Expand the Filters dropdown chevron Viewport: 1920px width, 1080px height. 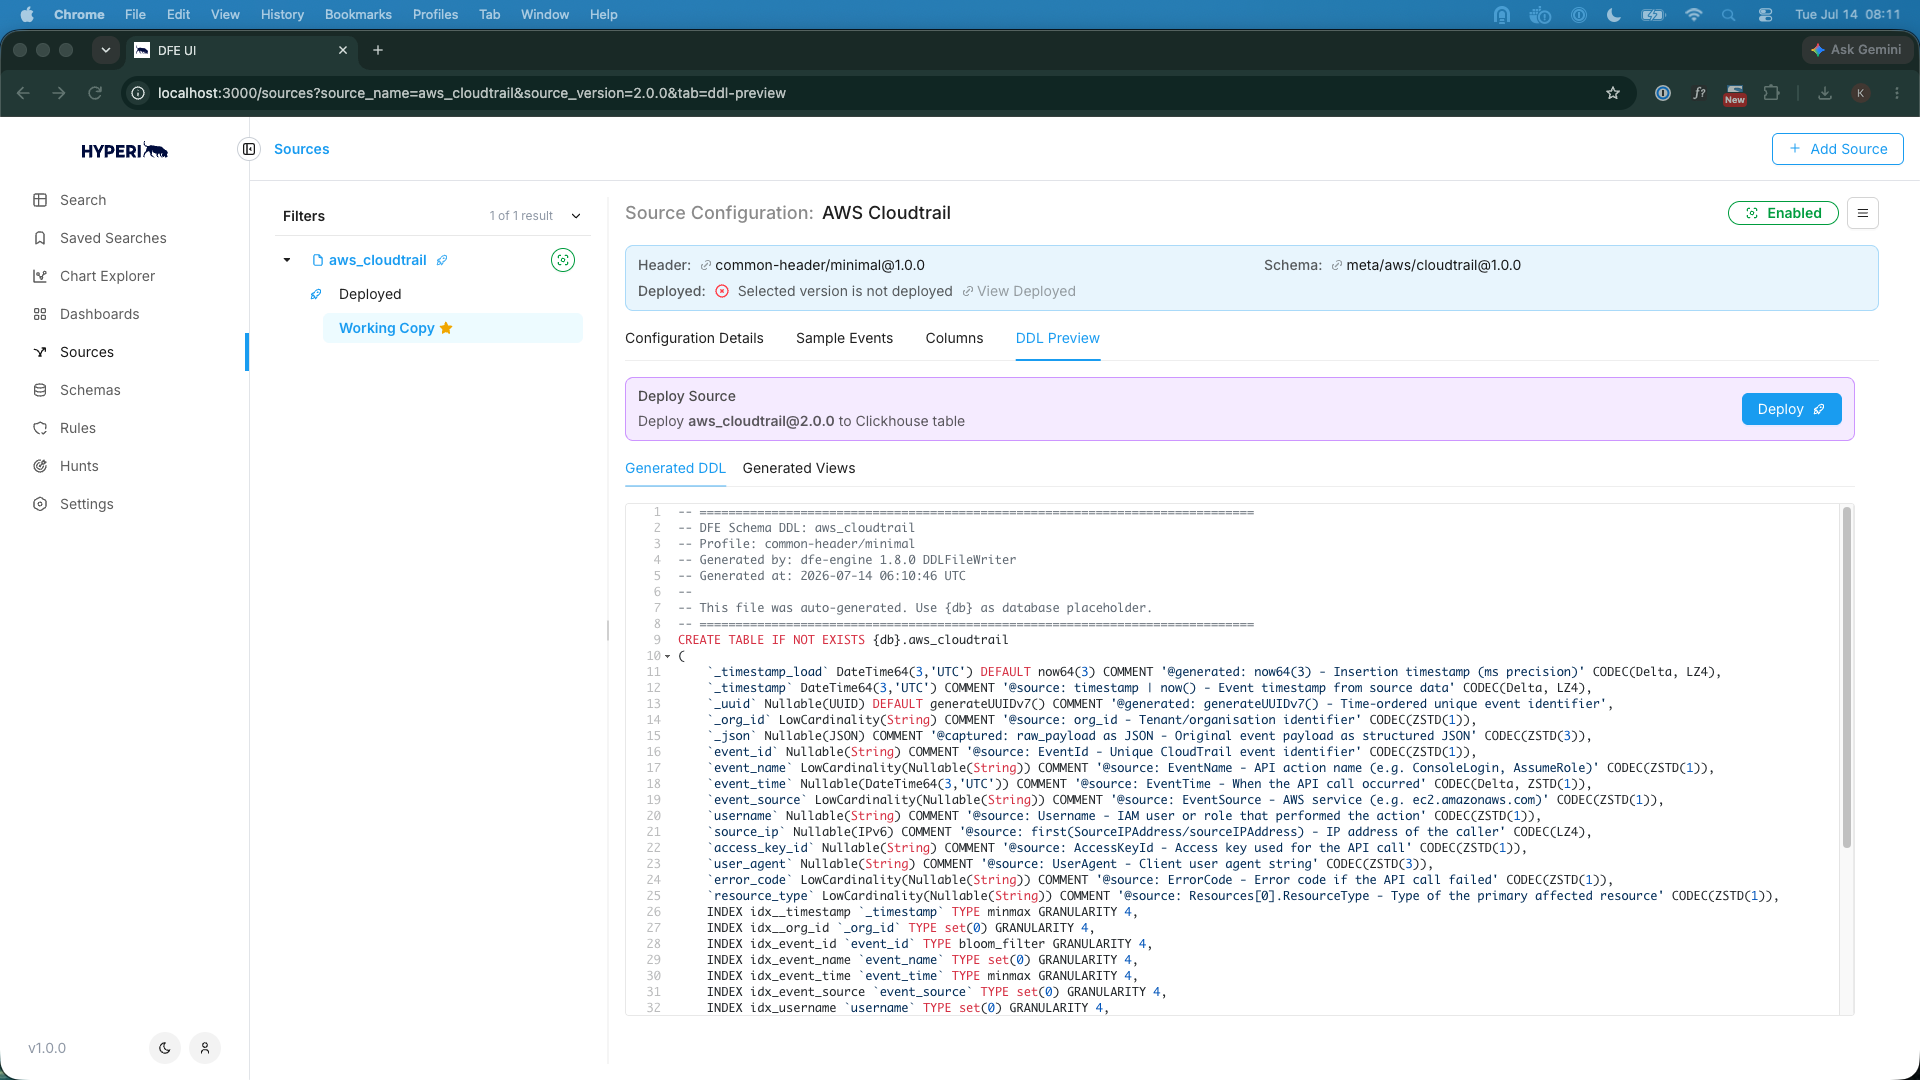[x=576, y=216]
